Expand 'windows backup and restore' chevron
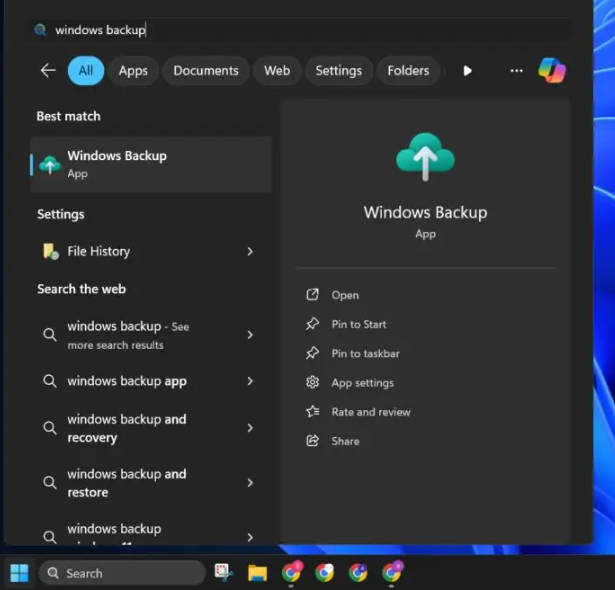Viewport: 615px width, 590px height. 250,483
